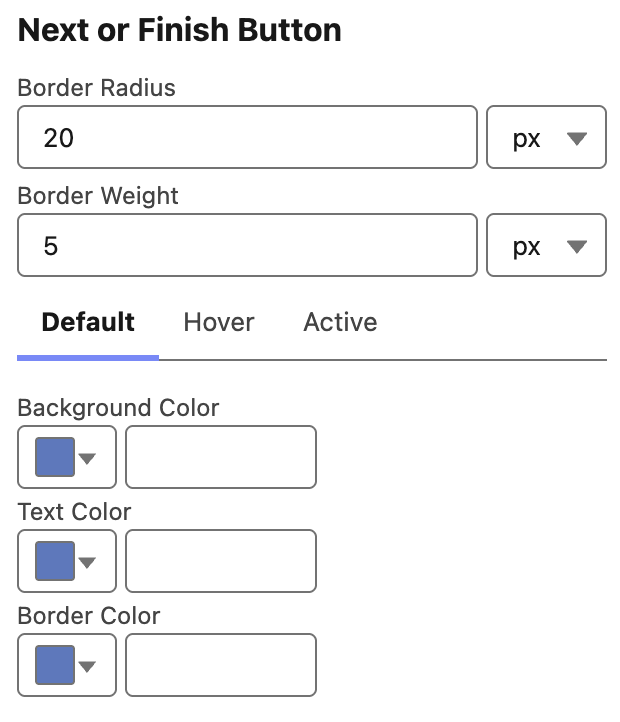Click the Text Color hex text field
This screenshot has width=620, height=722.
[221, 562]
